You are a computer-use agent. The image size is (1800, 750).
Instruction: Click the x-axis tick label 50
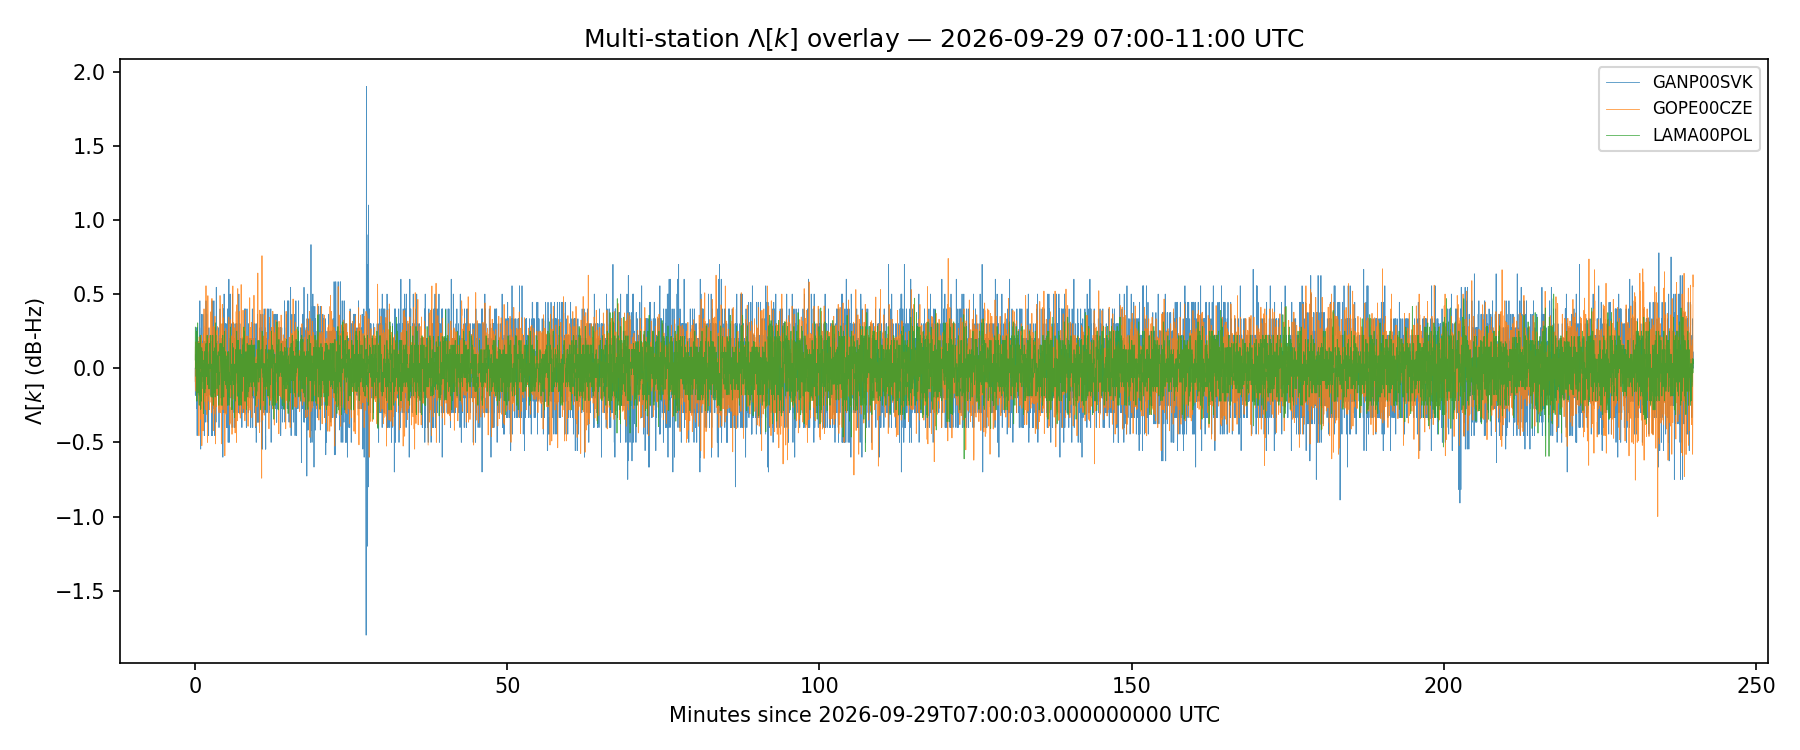[507, 686]
